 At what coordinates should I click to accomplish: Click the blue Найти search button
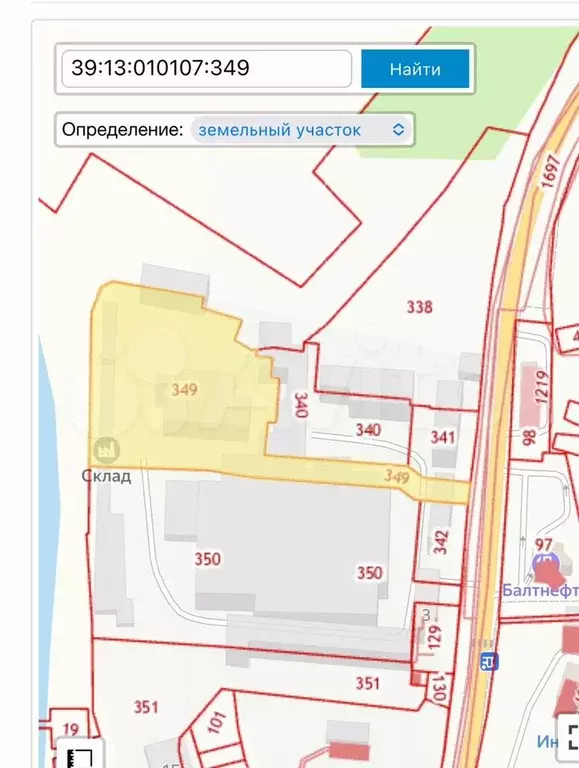coord(415,69)
